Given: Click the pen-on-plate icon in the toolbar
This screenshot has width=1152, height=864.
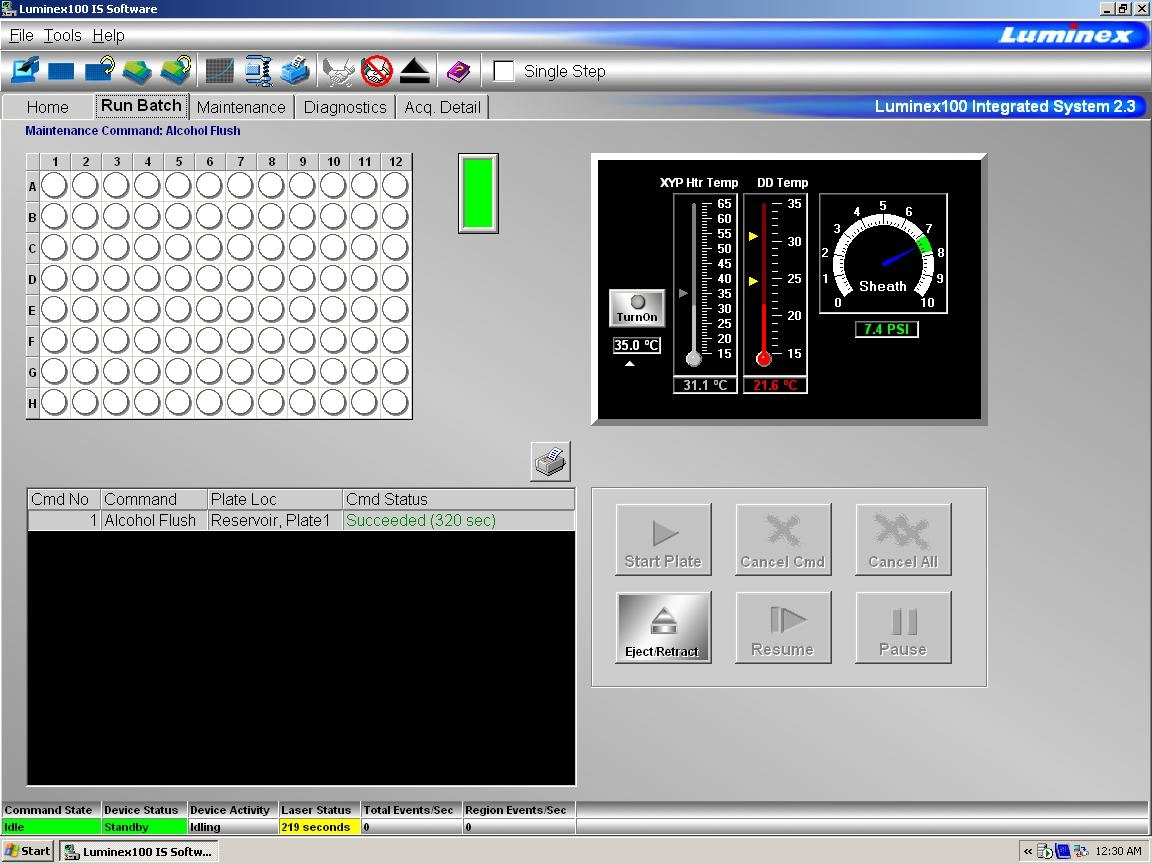Looking at the screenshot, I should coord(26,71).
